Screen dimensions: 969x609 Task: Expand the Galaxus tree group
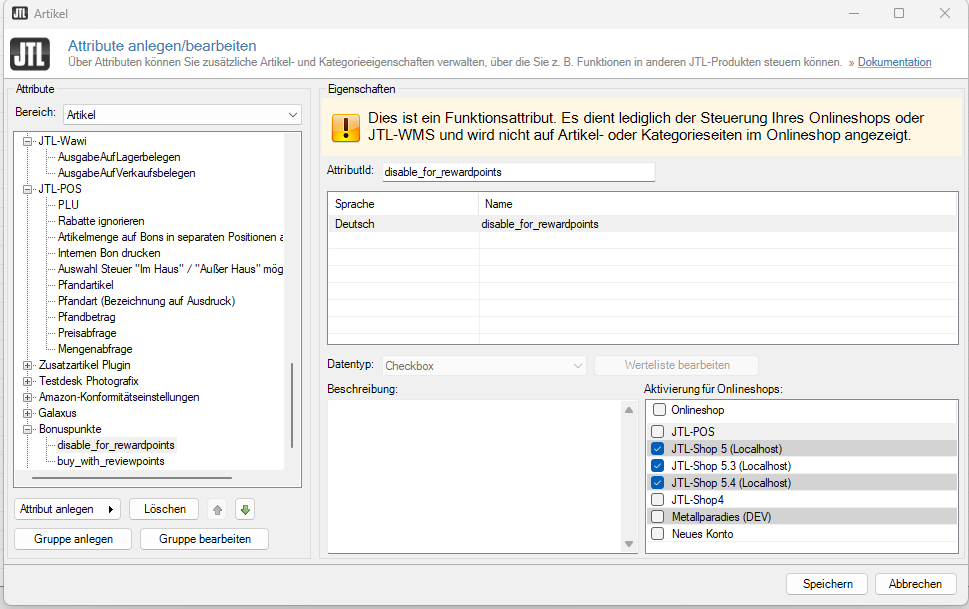point(27,413)
